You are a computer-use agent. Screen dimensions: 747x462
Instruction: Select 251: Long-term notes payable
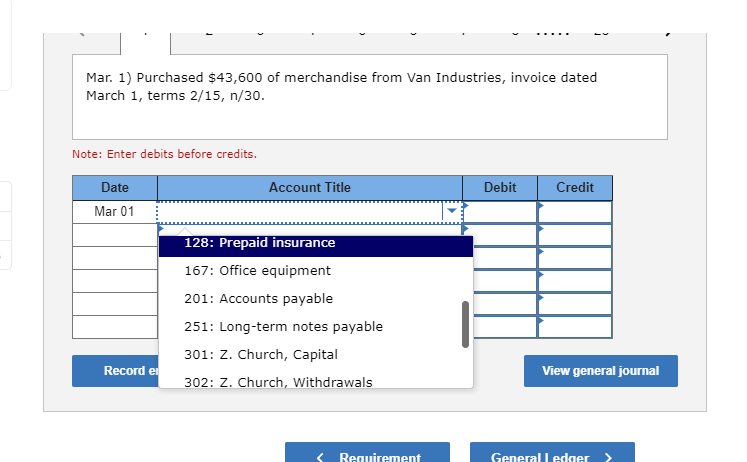click(315, 327)
